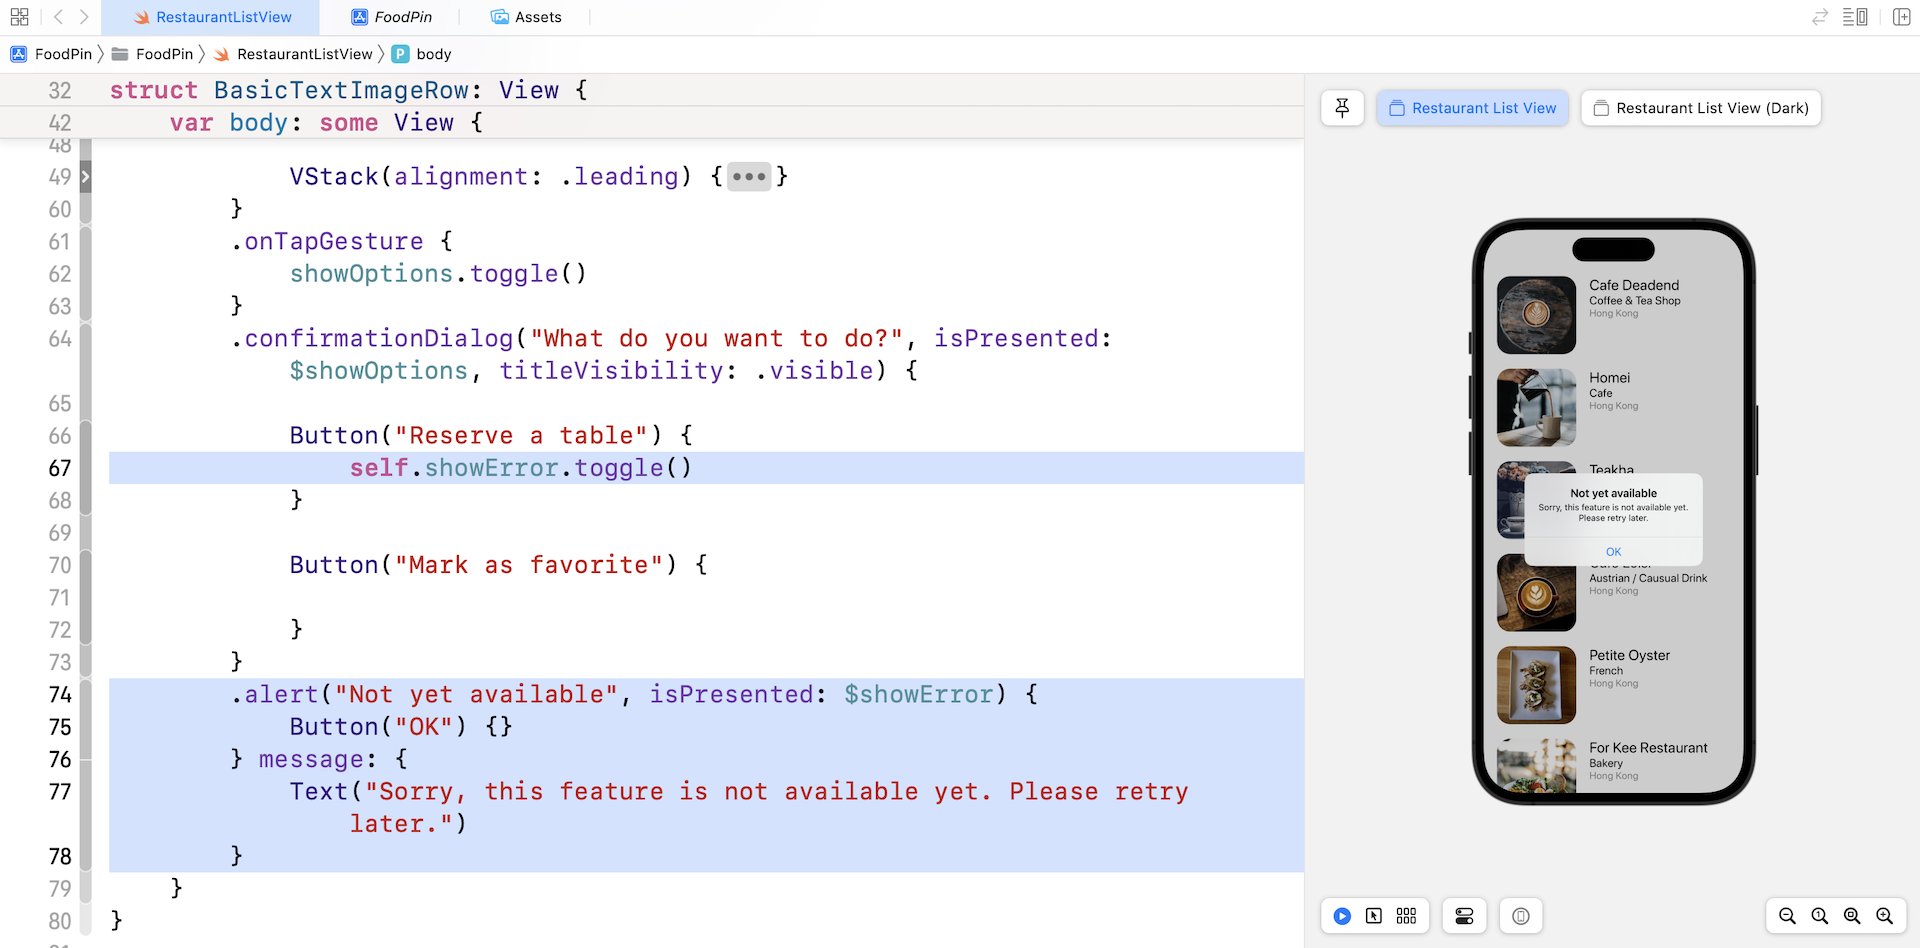
Task: Switch to the Assets tab
Action: pos(526,17)
